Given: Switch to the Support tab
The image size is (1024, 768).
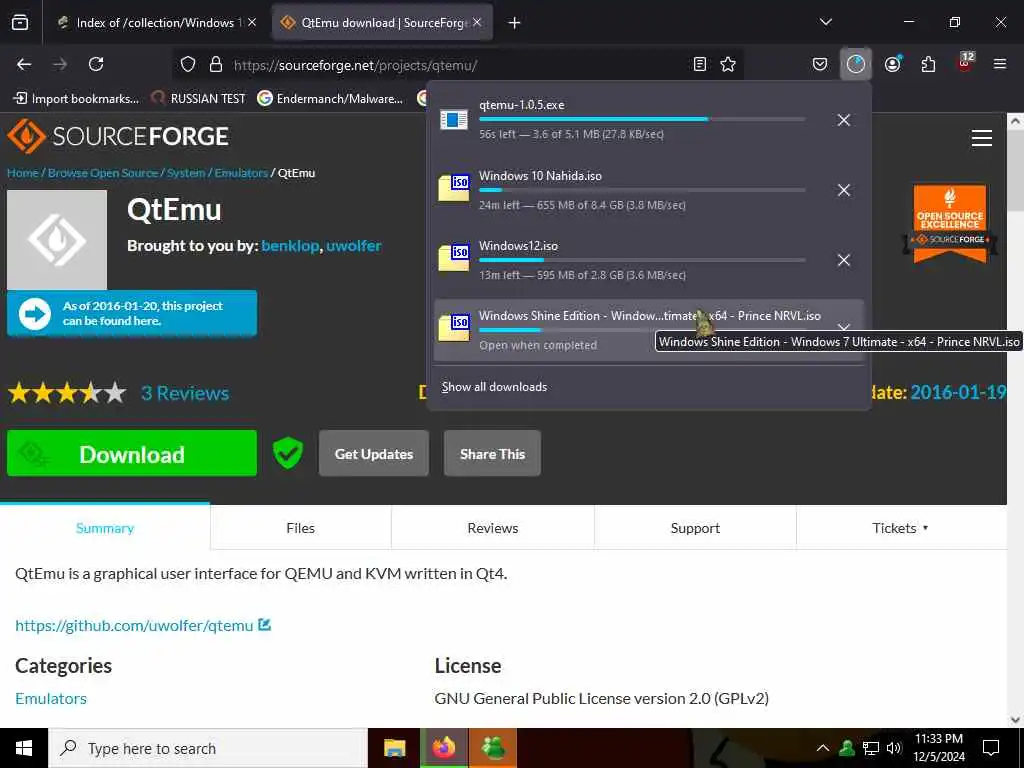Looking at the screenshot, I should point(695,528).
